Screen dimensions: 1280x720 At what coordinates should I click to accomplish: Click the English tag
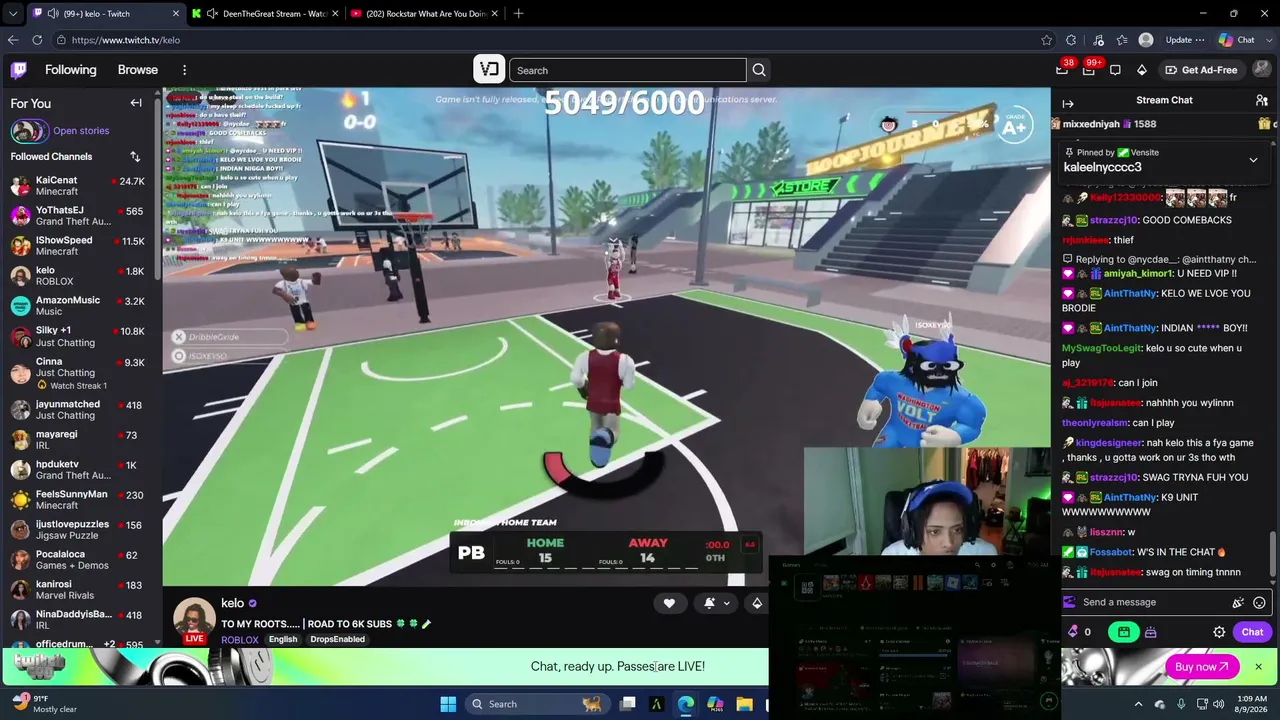pyautogui.click(x=283, y=640)
